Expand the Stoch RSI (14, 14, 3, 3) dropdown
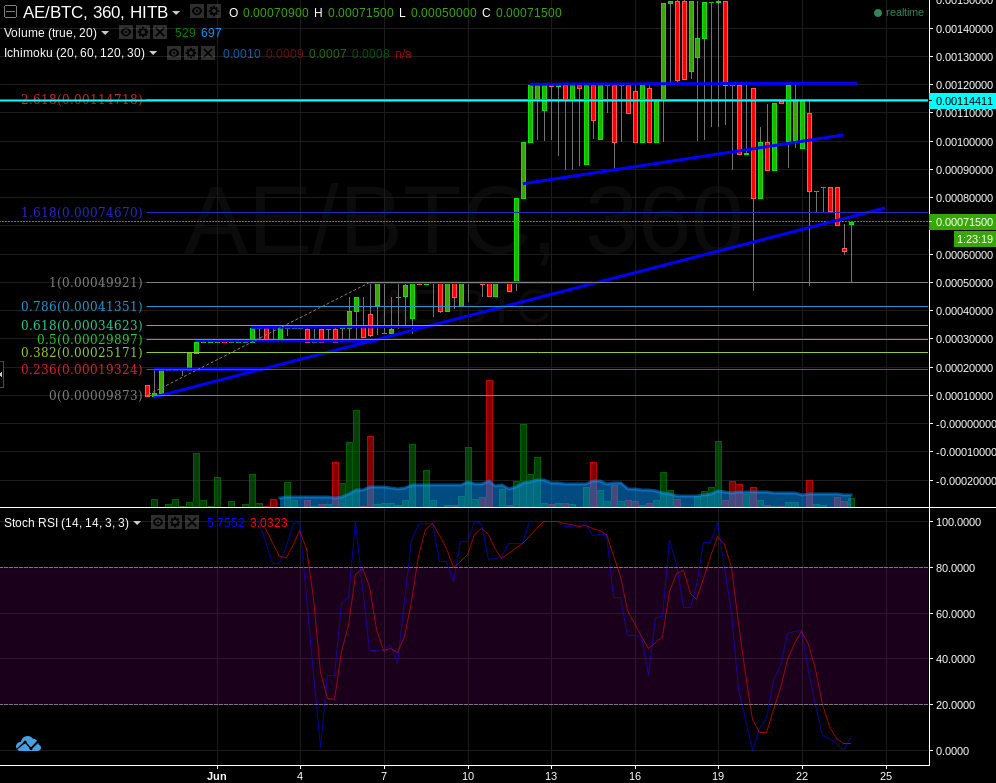The height and width of the screenshot is (783, 996). click(x=137, y=523)
